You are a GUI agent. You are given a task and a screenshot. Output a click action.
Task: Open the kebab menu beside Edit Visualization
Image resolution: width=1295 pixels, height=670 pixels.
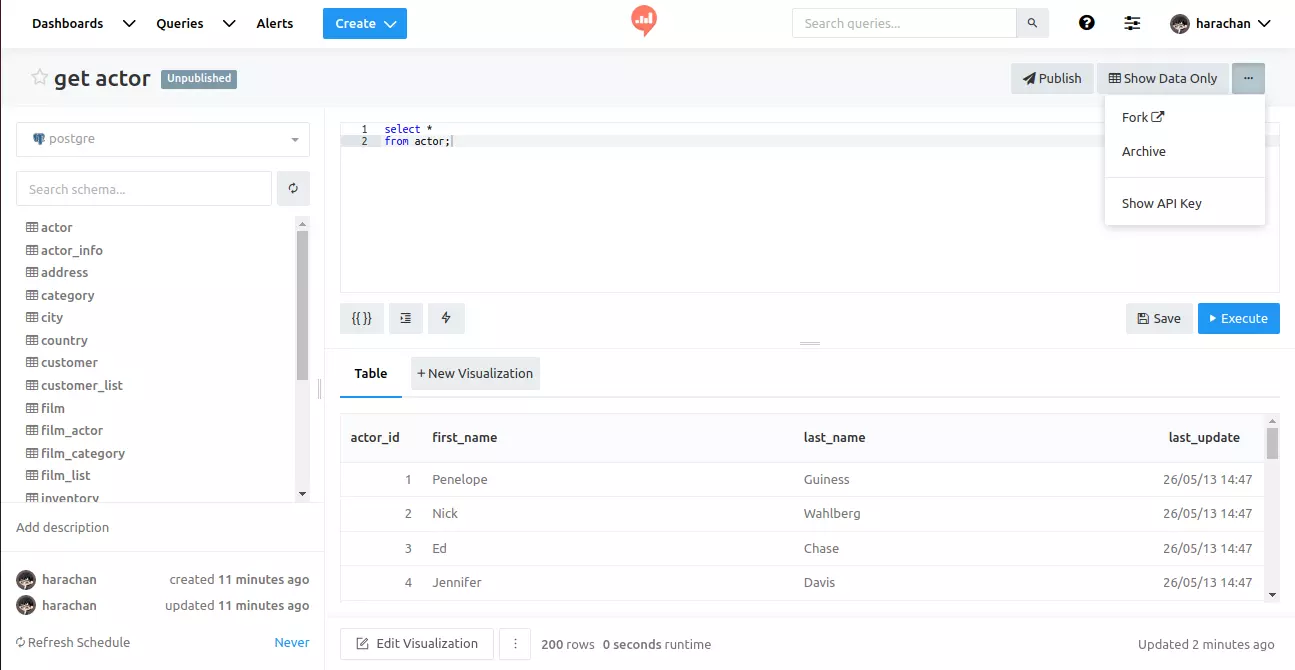pos(515,644)
